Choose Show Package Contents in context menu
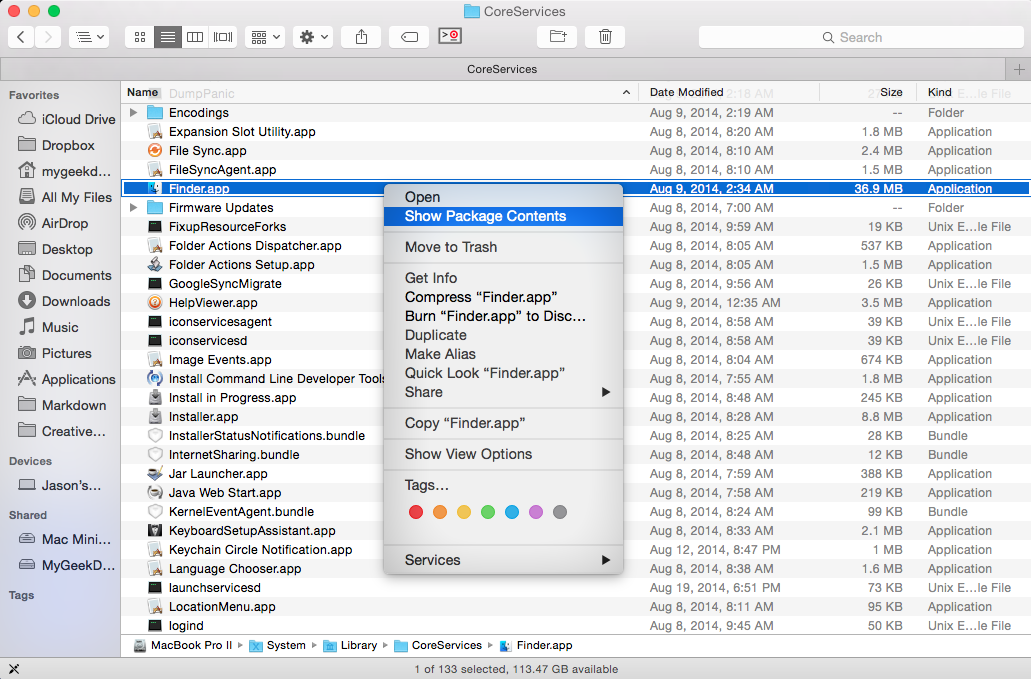The width and height of the screenshot is (1031, 679). [x=503, y=216]
